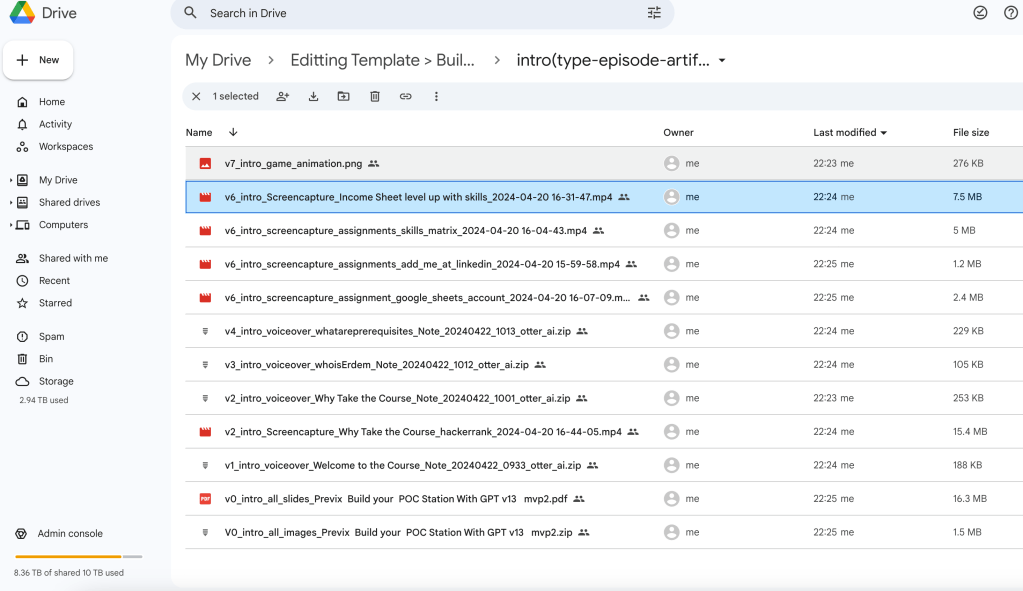The width and height of the screenshot is (1023, 591).
Task: Open intro folder dropdown arrow in breadcrumb
Action: tap(722, 61)
